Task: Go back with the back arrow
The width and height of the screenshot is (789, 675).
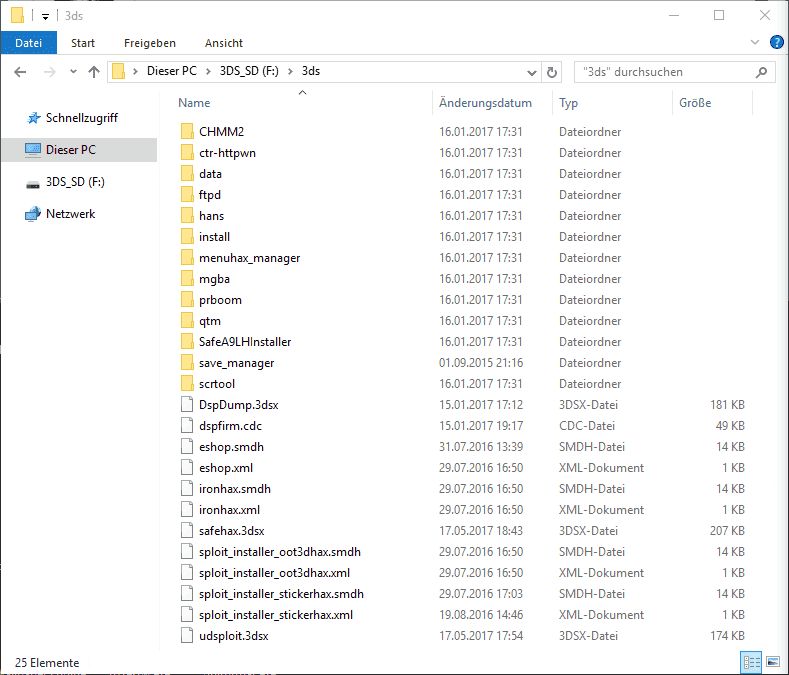Action: (20, 72)
